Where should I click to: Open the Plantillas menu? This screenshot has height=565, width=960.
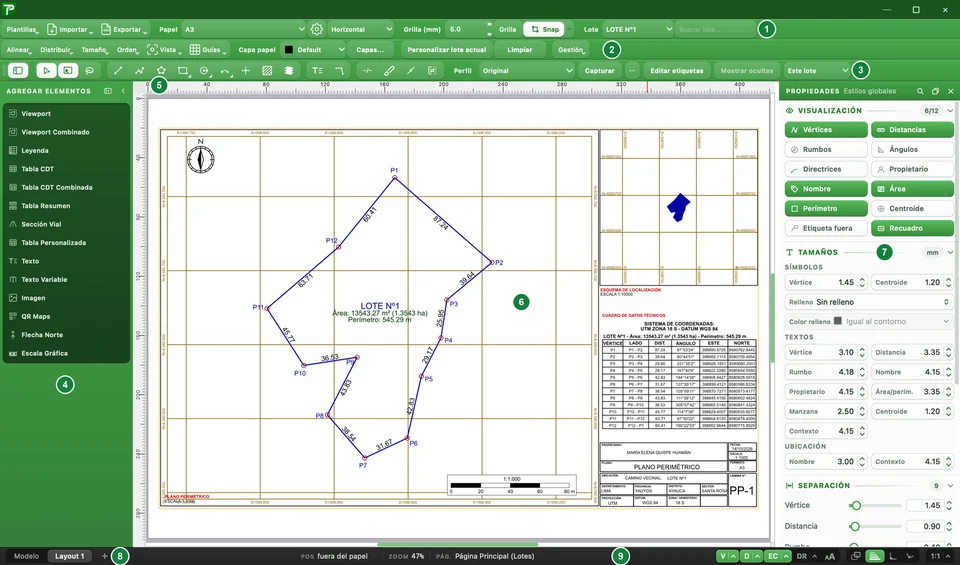(23, 29)
